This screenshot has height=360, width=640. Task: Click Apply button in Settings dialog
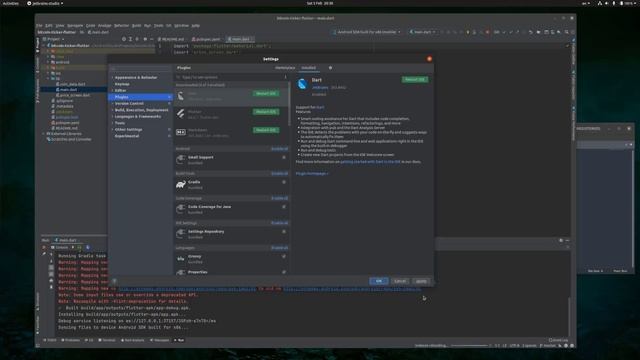(x=421, y=281)
